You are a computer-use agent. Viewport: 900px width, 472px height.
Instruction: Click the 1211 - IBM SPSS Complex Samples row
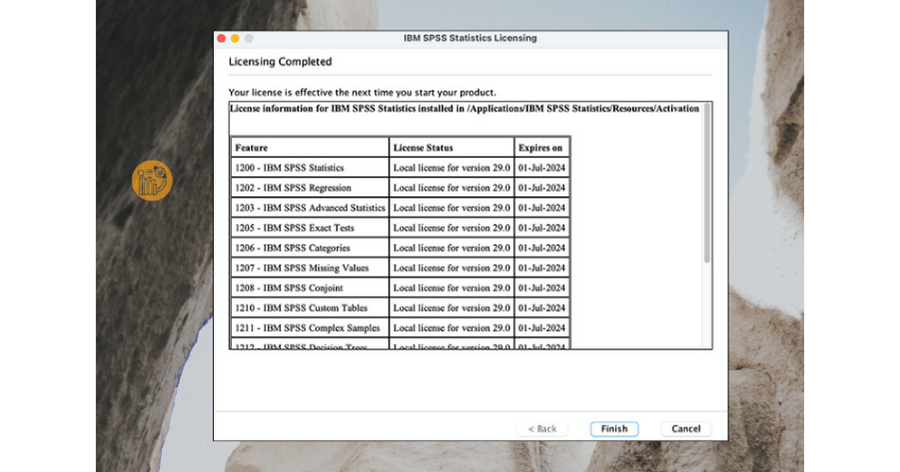[x=309, y=328]
